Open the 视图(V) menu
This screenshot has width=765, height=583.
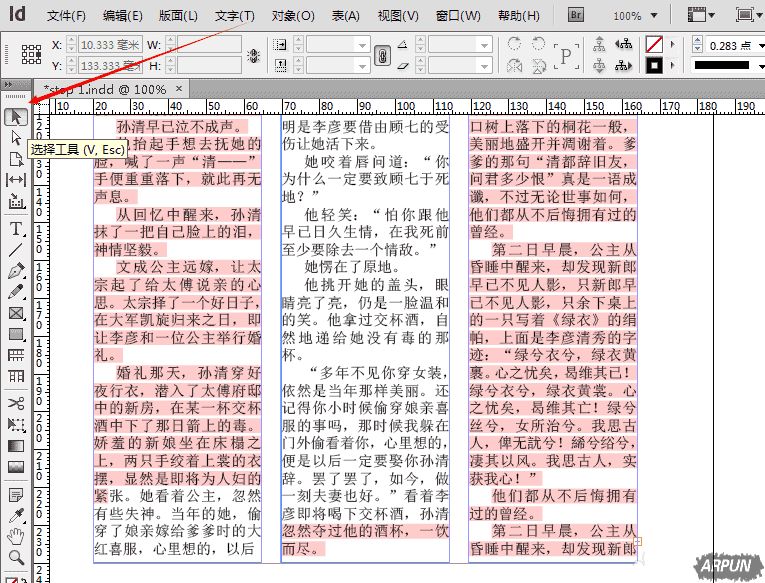click(x=398, y=16)
